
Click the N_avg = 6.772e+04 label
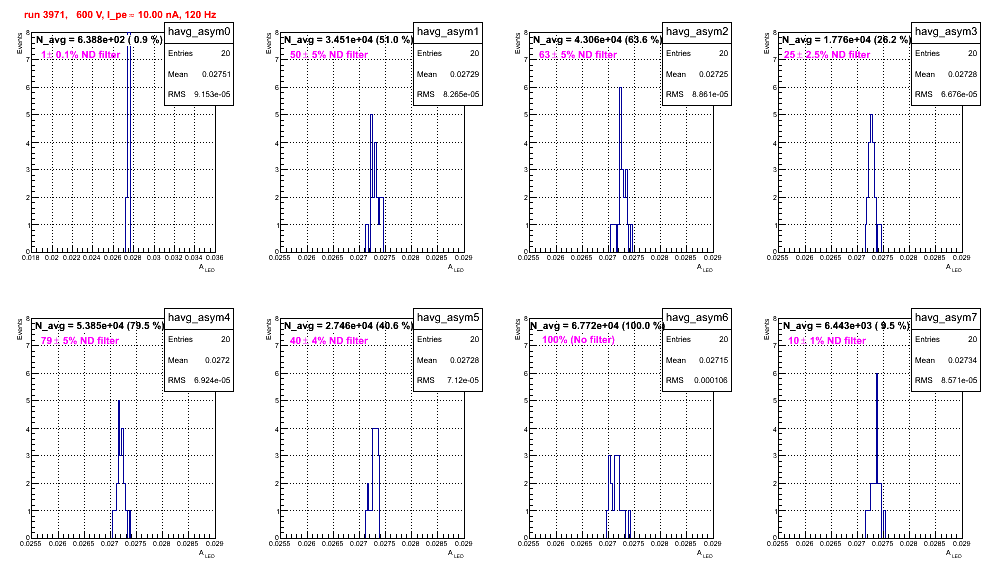(596, 326)
